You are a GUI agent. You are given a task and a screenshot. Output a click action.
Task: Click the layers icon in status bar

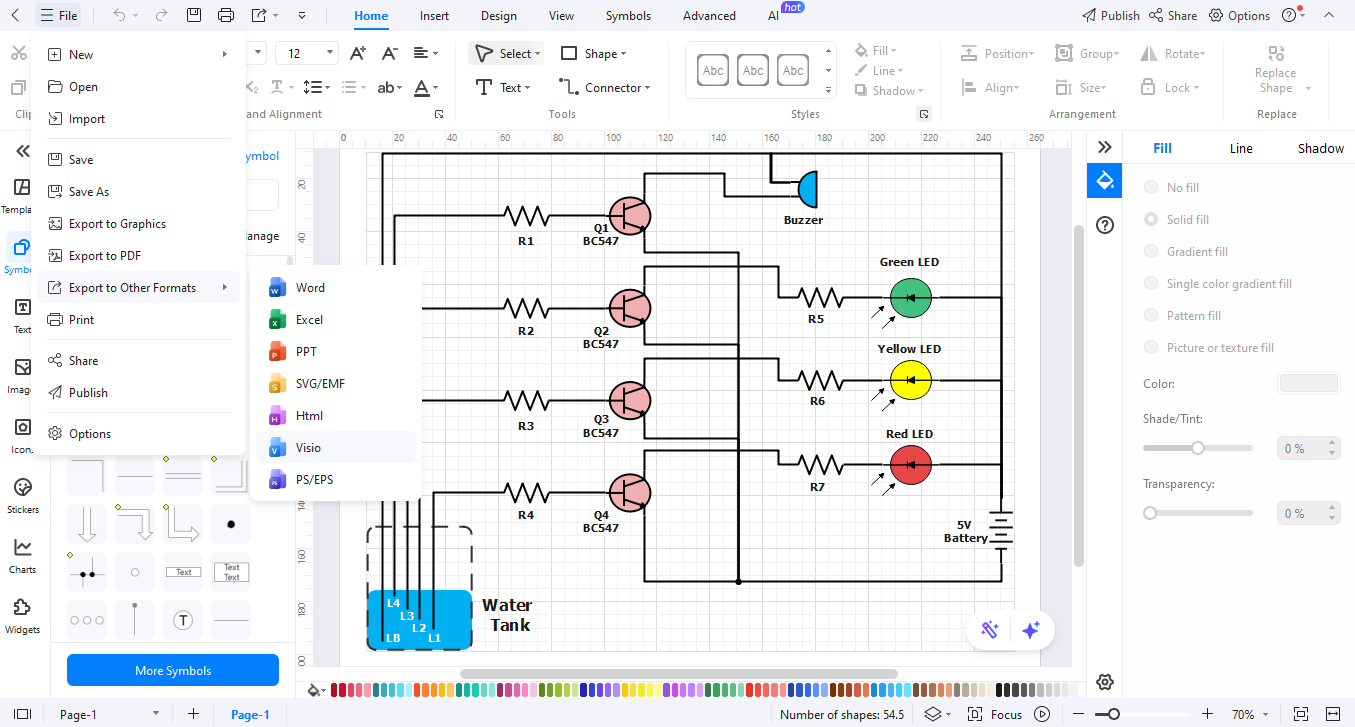click(933, 714)
